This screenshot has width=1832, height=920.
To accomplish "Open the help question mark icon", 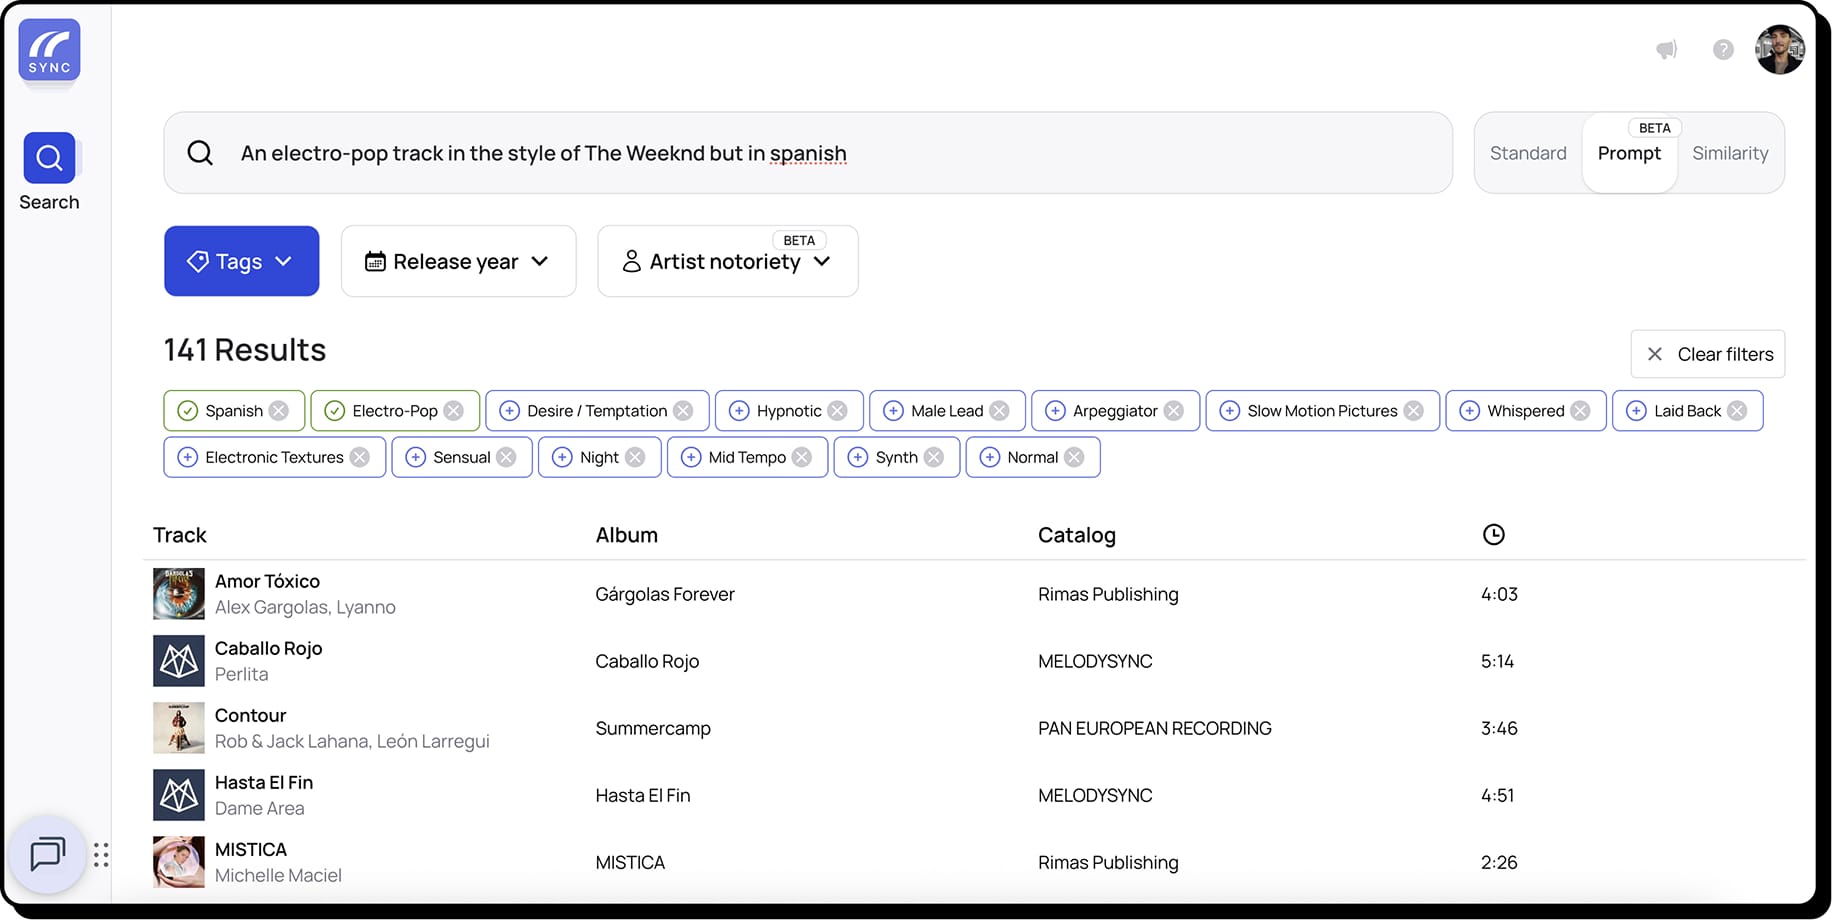I will tap(1723, 50).
